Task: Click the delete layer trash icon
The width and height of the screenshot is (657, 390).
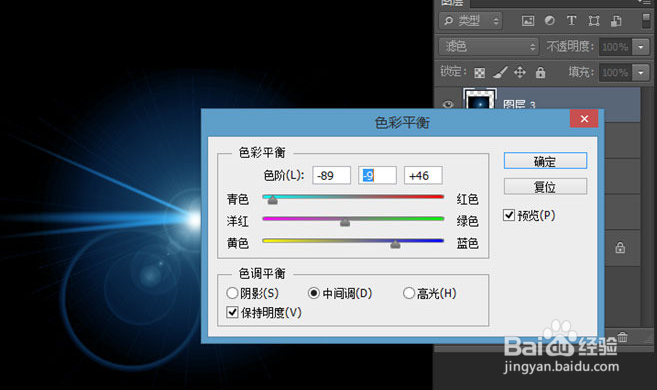Action: click(x=623, y=336)
